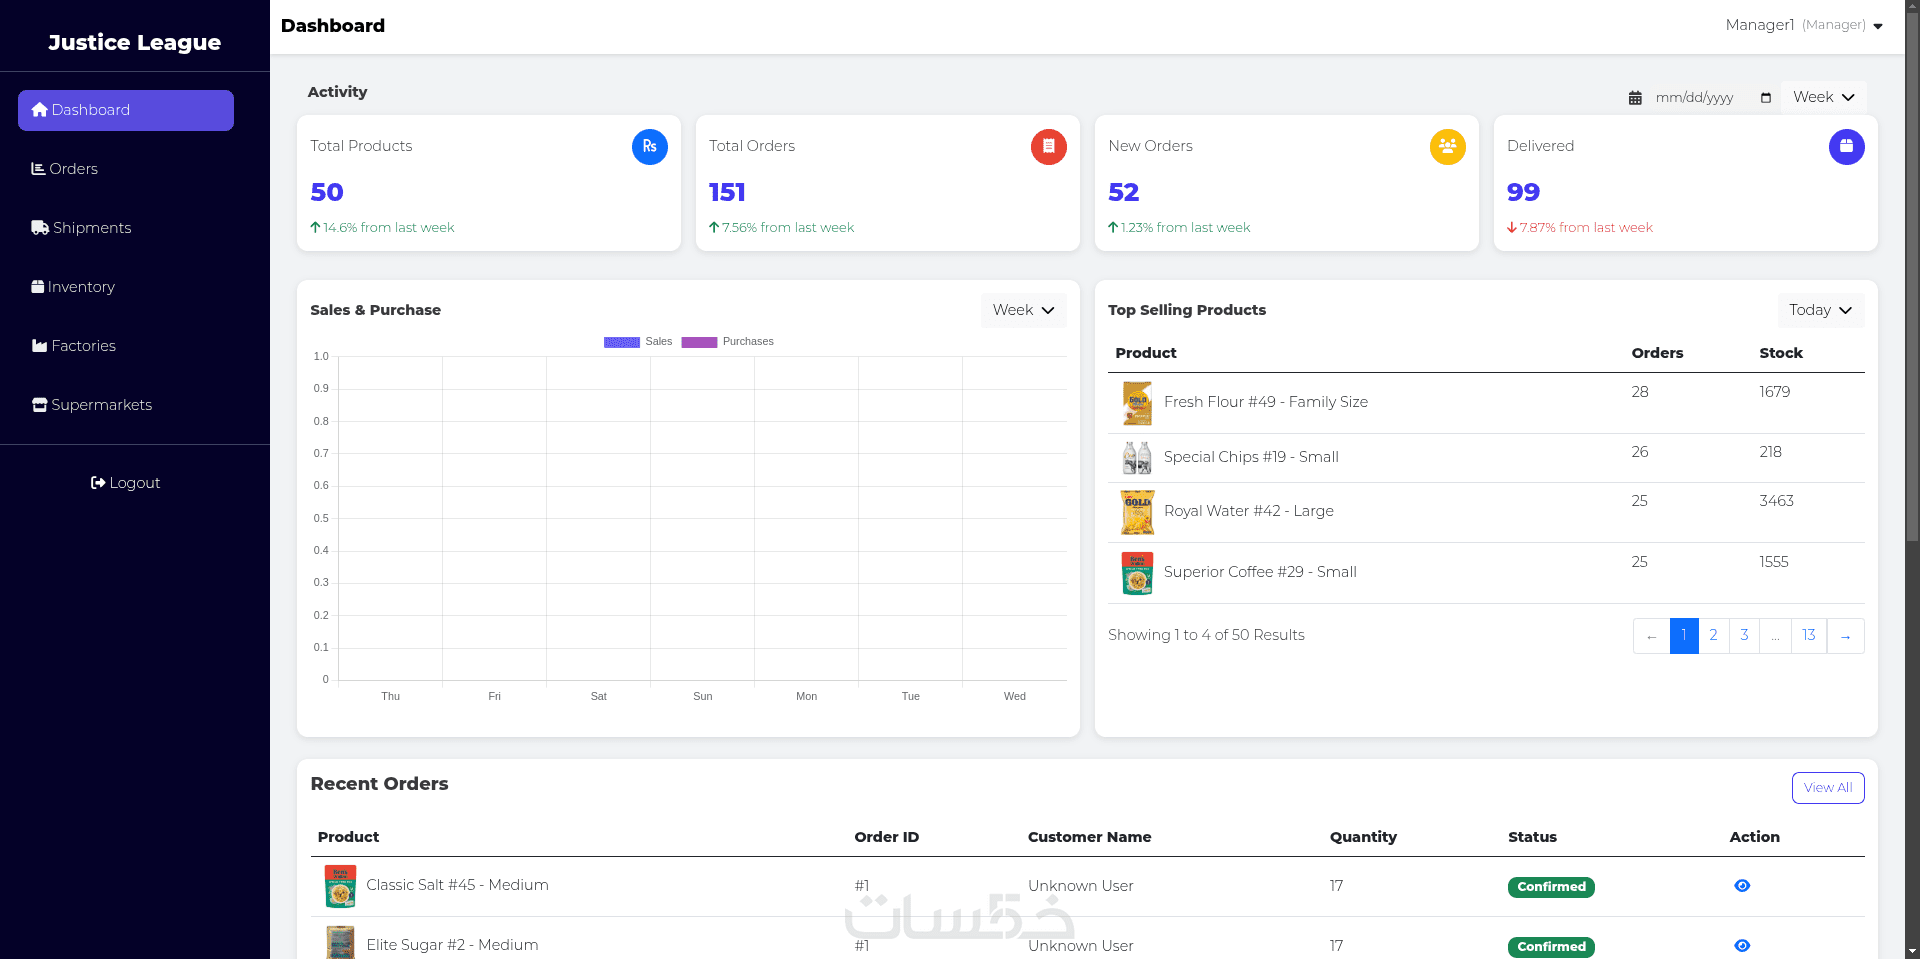
Task: Click the Confirmed status badge for Classic Salt
Action: pyautogui.click(x=1551, y=887)
